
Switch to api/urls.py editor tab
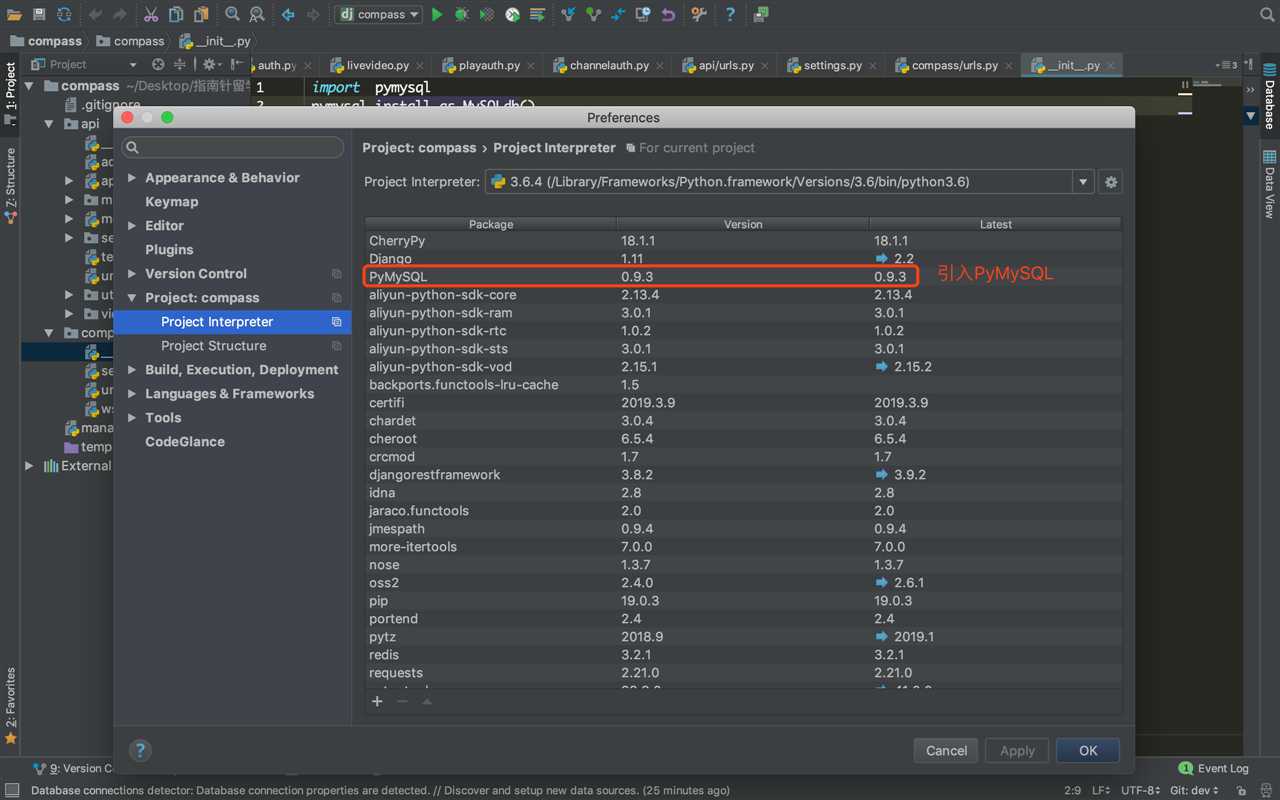[725, 65]
